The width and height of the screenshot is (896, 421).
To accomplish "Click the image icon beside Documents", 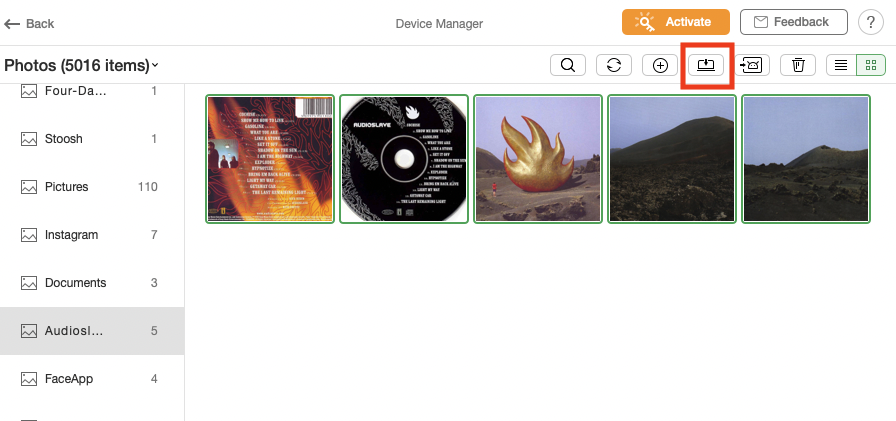I will point(29,283).
